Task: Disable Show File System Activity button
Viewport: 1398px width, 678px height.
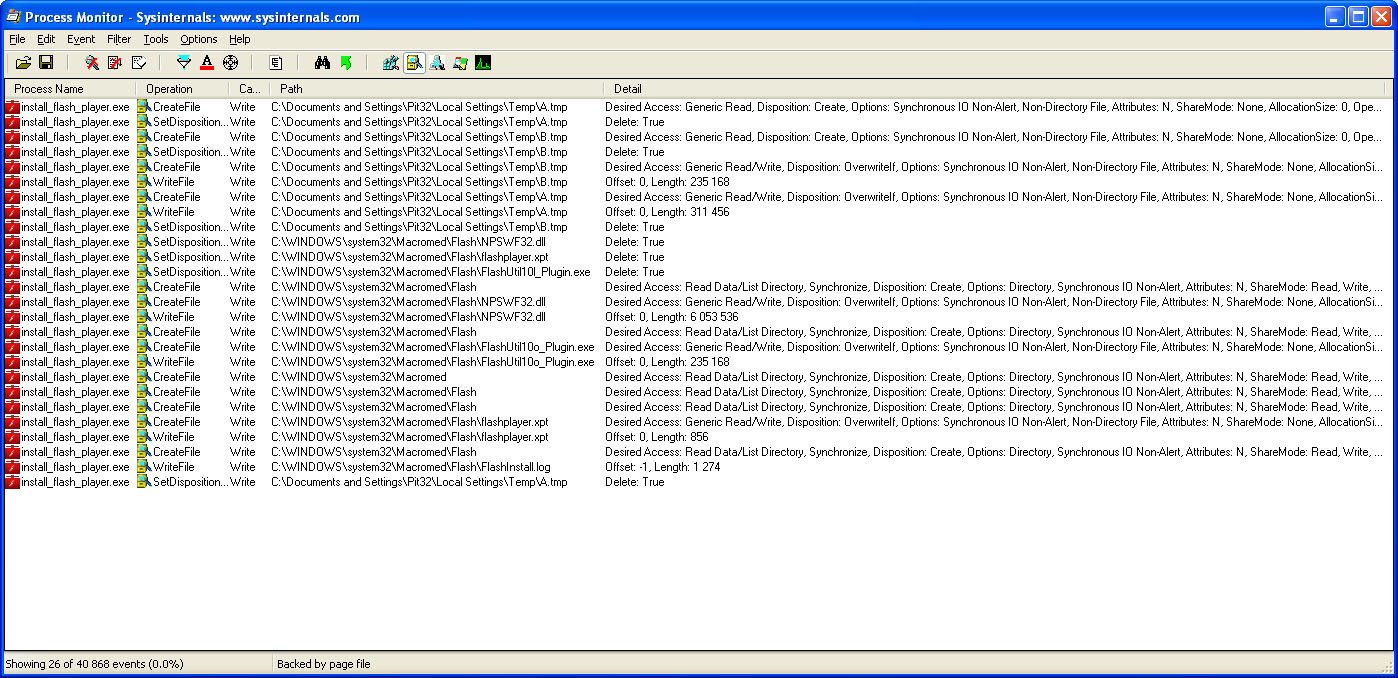Action: pyautogui.click(x=414, y=63)
